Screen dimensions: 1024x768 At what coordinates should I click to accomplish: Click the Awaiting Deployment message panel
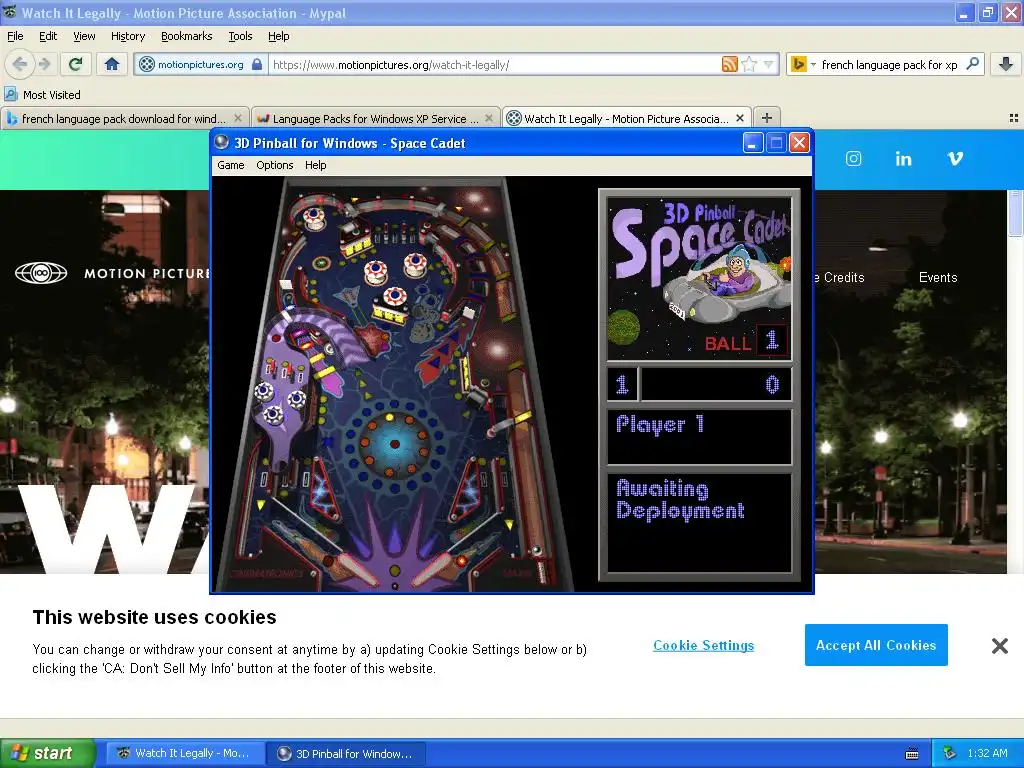(699, 522)
